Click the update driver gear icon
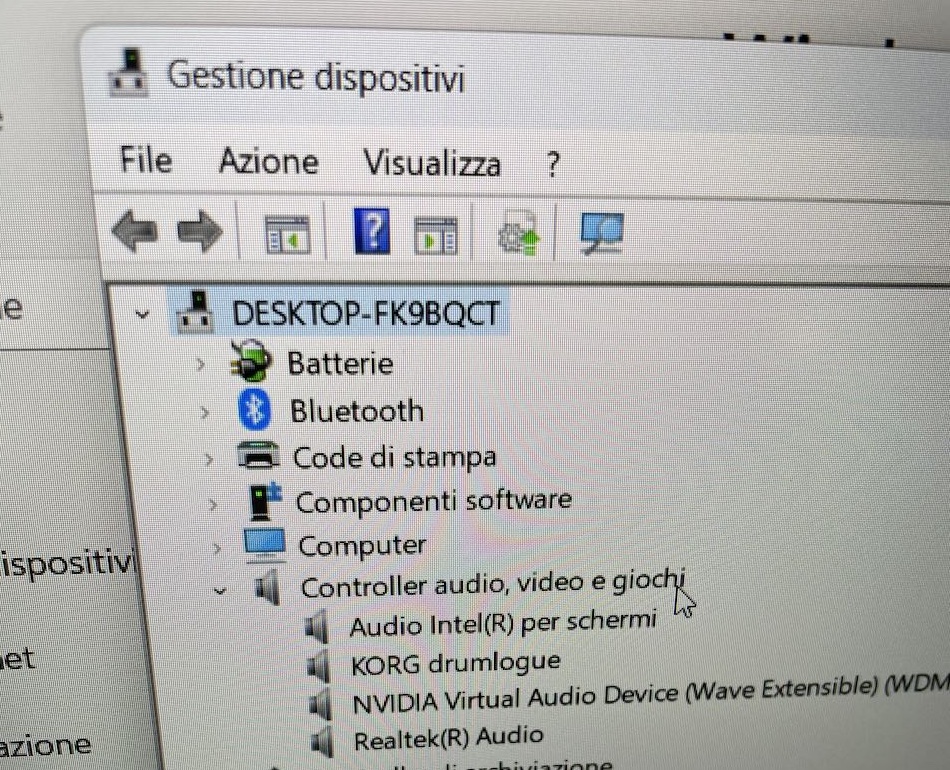The width and height of the screenshot is (950, 770). pyautogui.click(x=519, y=234)
